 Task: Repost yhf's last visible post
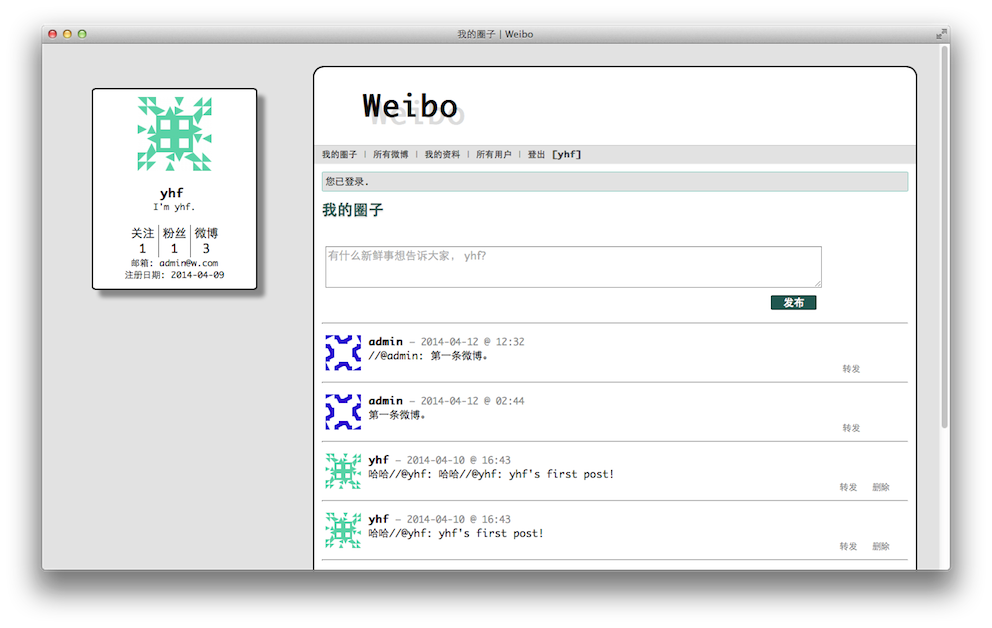pyautogui.click(x=848, y=546)
